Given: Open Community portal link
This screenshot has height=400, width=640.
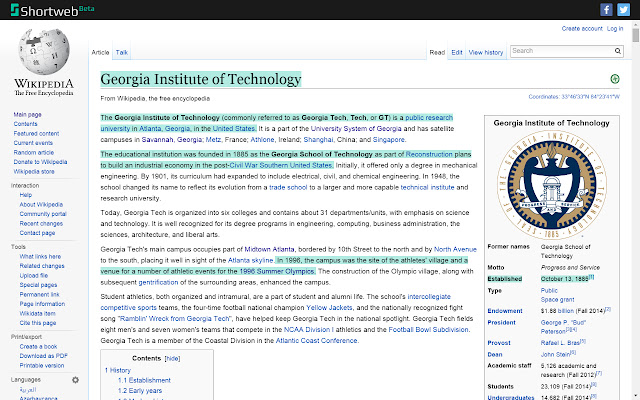Looking at the screenshot, I should point(43,214).
